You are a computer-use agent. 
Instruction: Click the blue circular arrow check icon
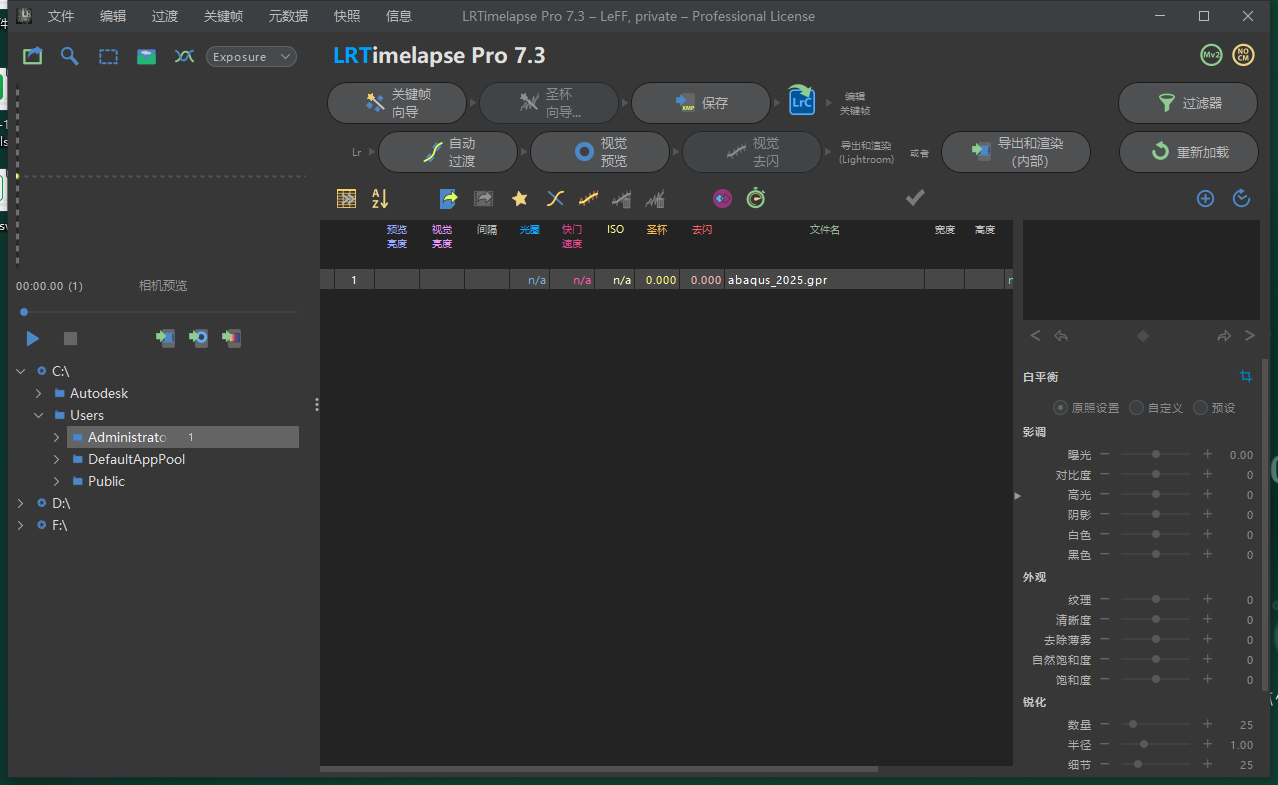tap(1242, 198)
